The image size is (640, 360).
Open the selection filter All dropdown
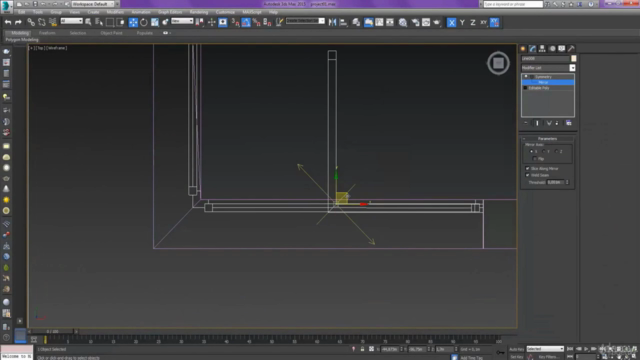point(71,21)
